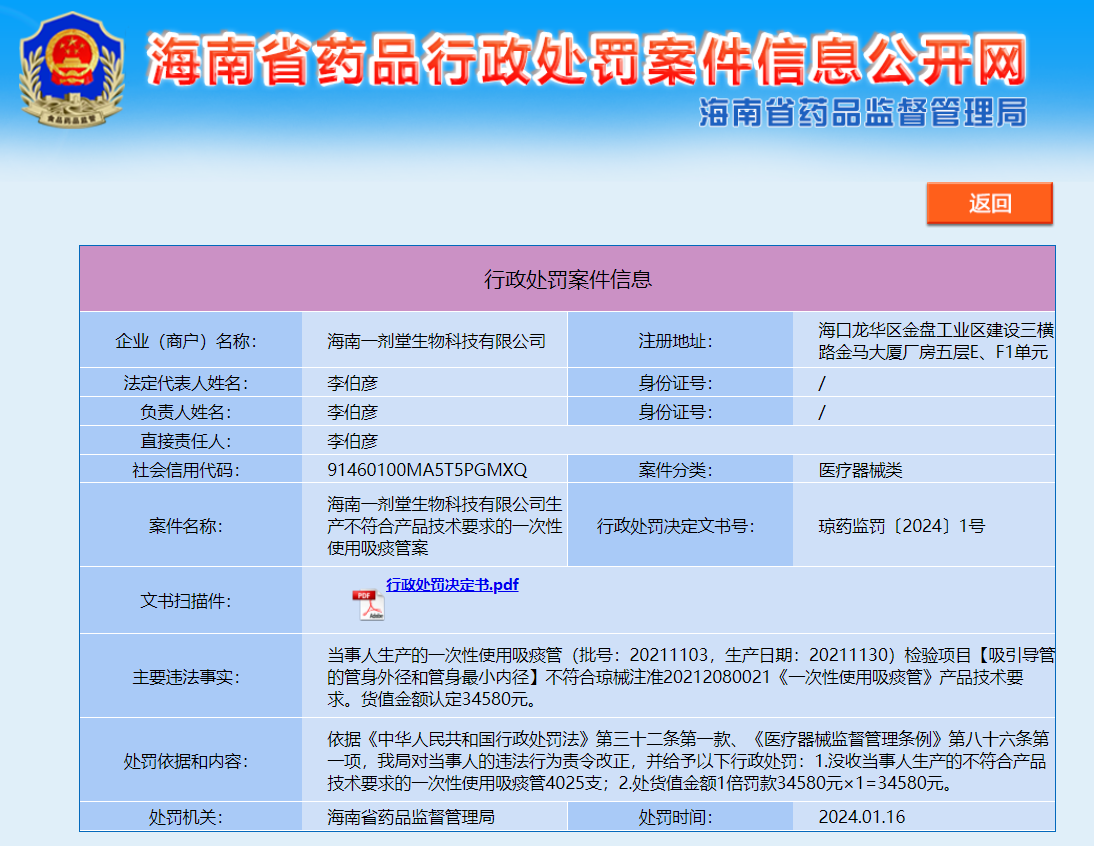1094x846 pixels.
Task: Click the 企业（商户）名称 label
Action: pyautogui.click(x=186, y=341)
